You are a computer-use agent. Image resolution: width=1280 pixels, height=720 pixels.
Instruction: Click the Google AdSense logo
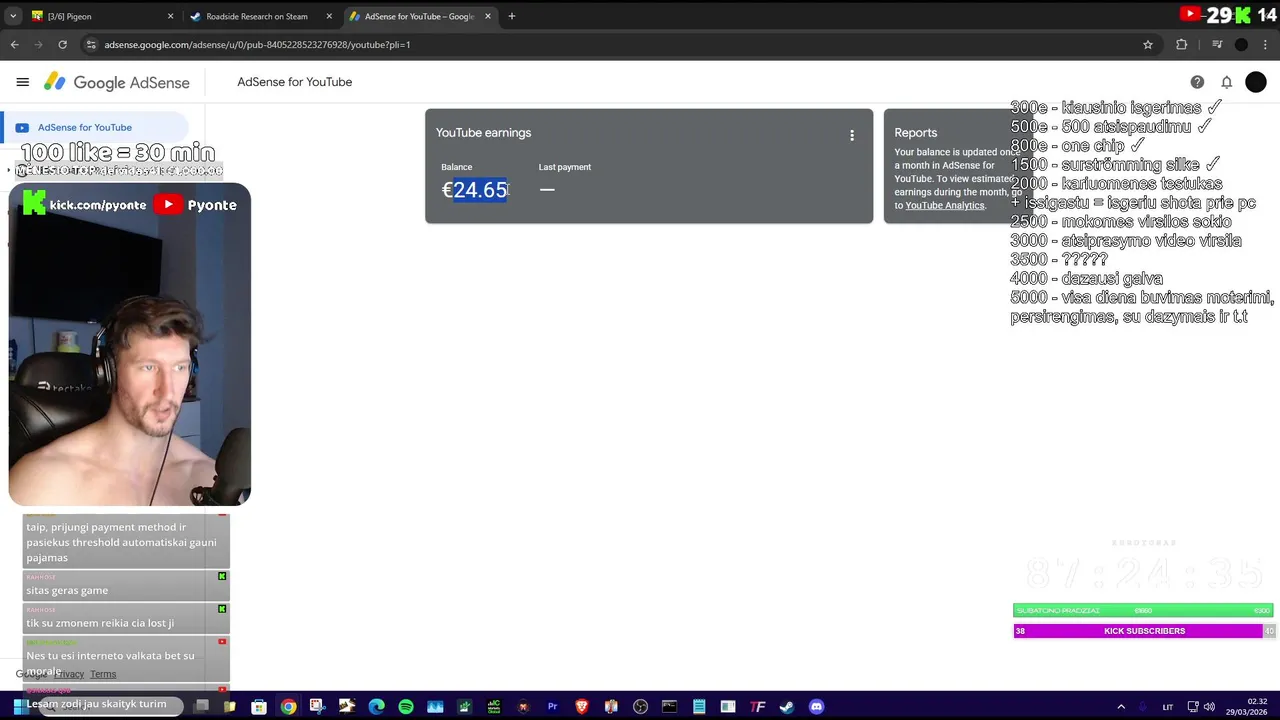pyautogui.click(x=117, y=82)
